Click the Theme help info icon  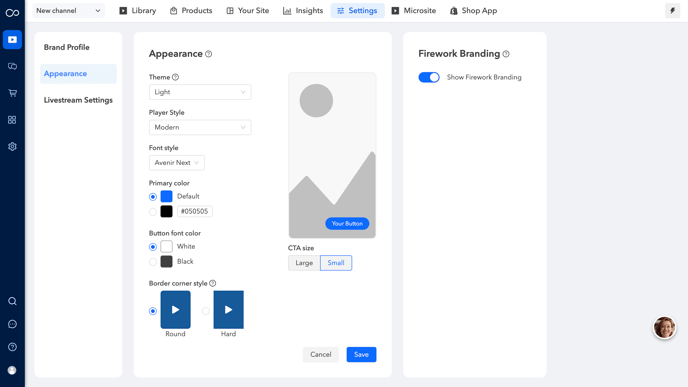point(176,77)
